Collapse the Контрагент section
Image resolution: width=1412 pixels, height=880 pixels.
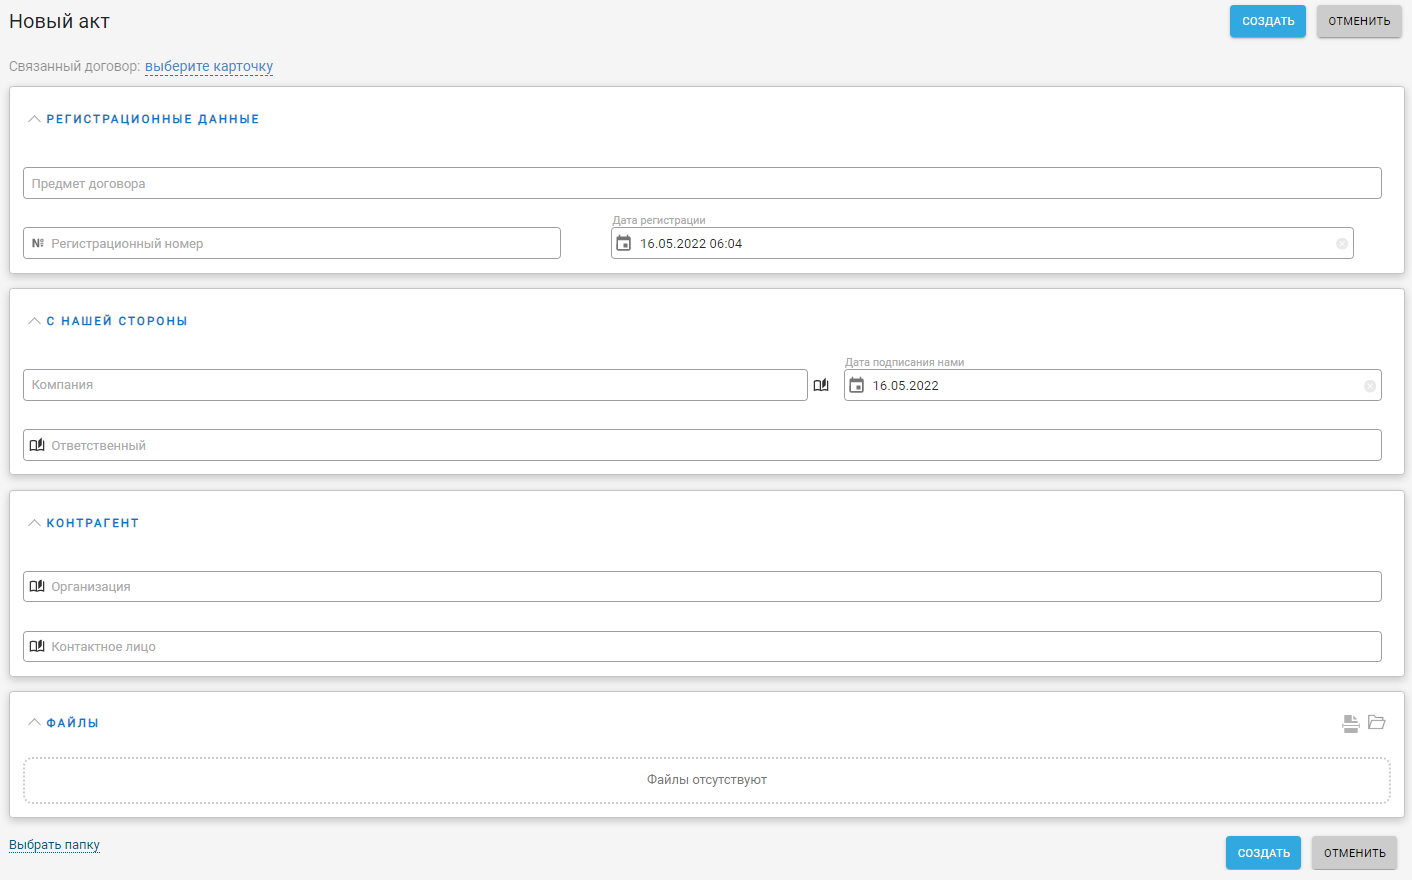[34, 523]
